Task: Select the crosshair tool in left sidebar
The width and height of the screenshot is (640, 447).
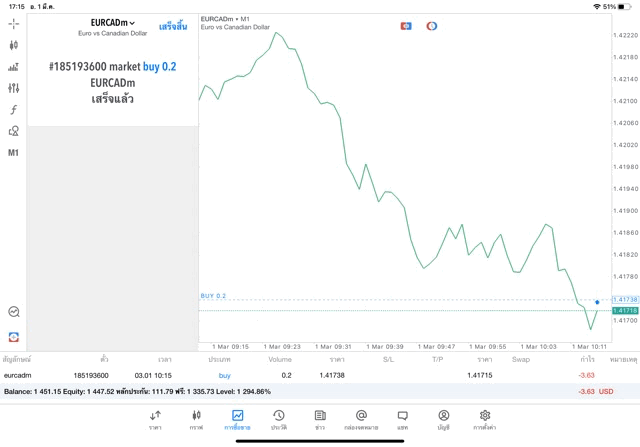Action: click(x=13, y=24)
